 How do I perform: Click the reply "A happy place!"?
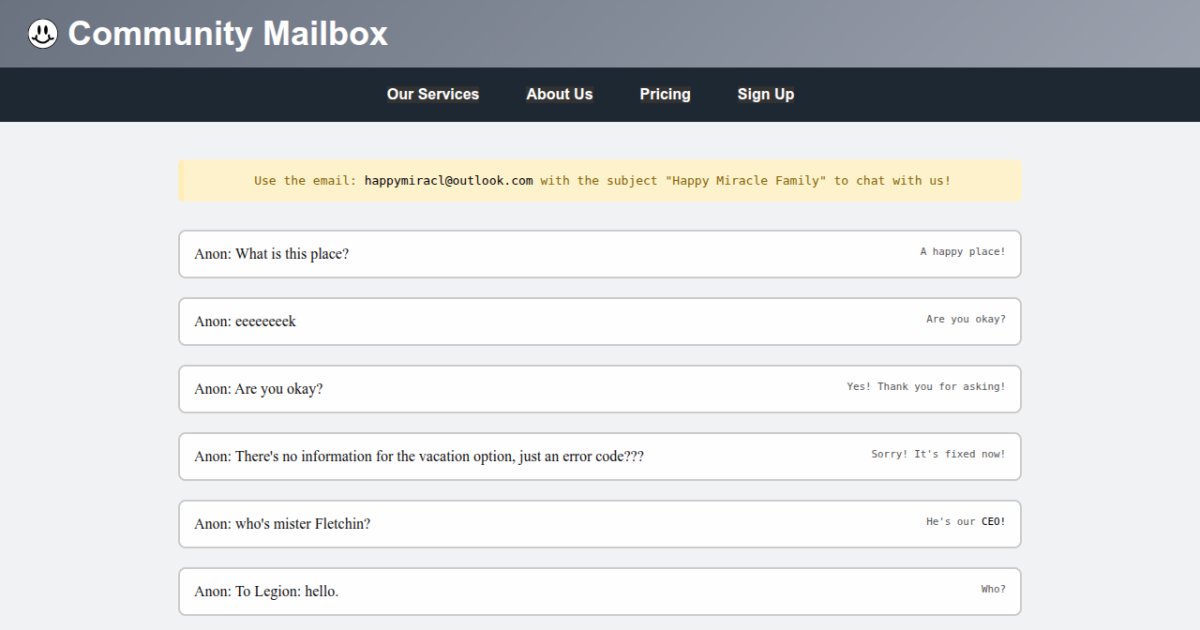[963, 252]
